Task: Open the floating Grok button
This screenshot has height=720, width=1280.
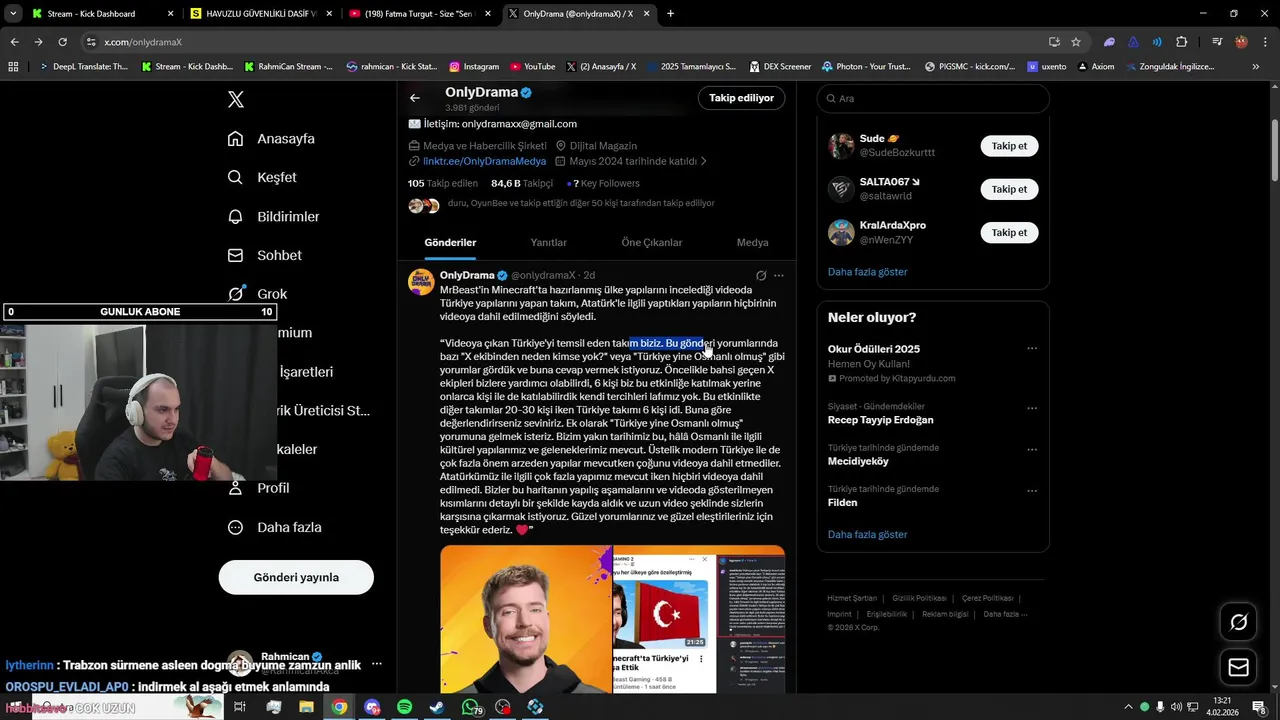Action: (1238, 622)
